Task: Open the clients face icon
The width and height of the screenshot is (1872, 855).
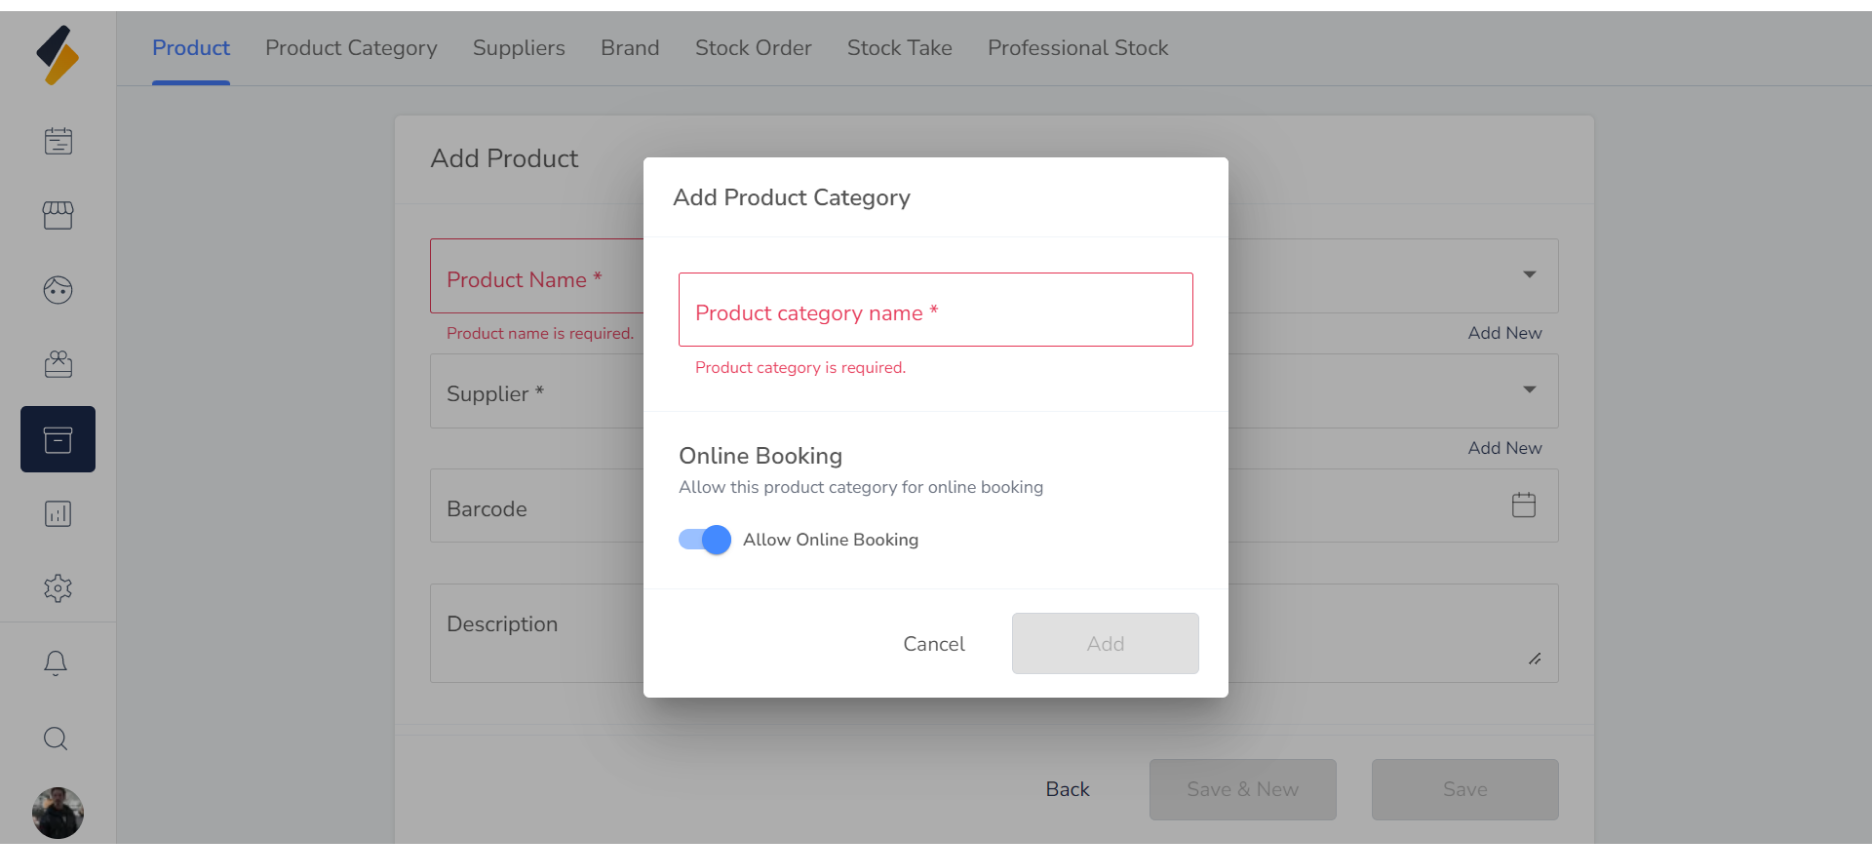Action: (x=58, y=290)
